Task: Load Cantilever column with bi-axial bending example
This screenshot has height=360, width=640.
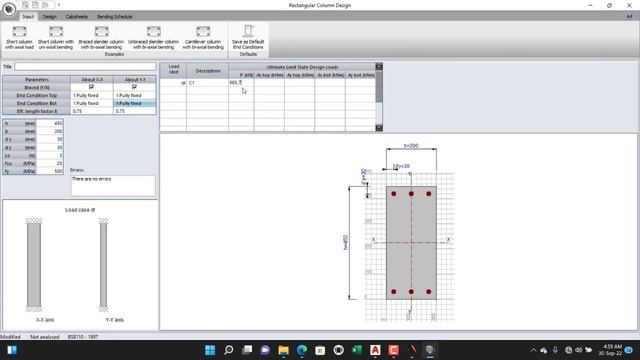Action: click(x=203, y=38)
